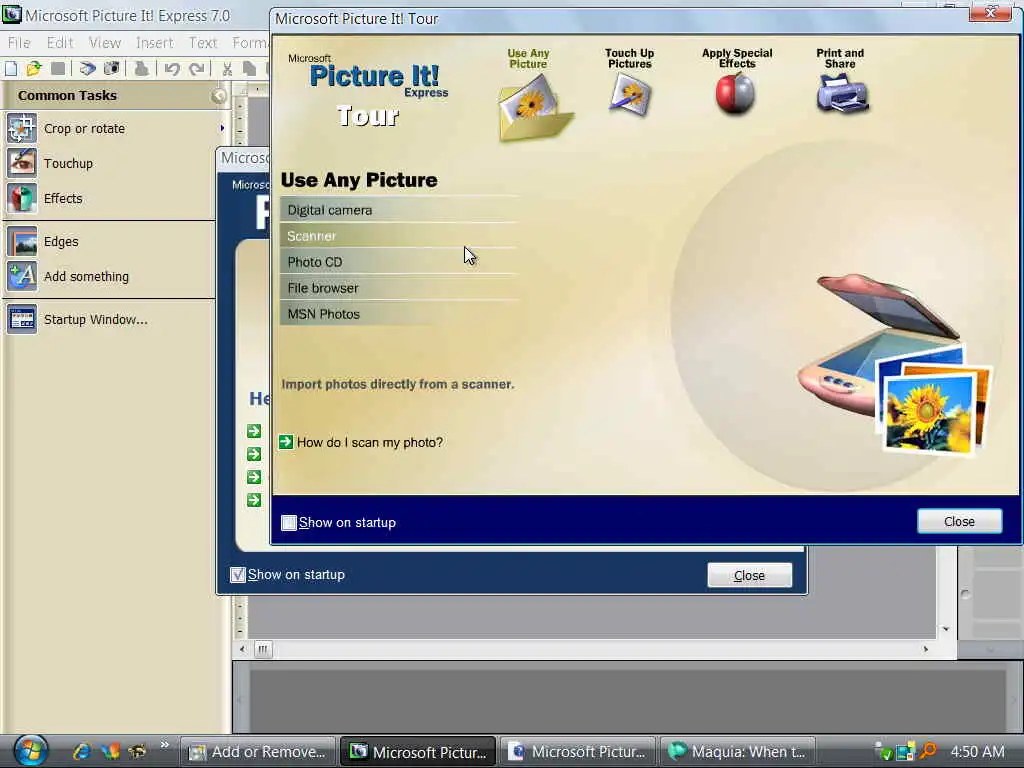1024x768 pixels.
Task: Open the Edit menu
Action: point(59,42)
